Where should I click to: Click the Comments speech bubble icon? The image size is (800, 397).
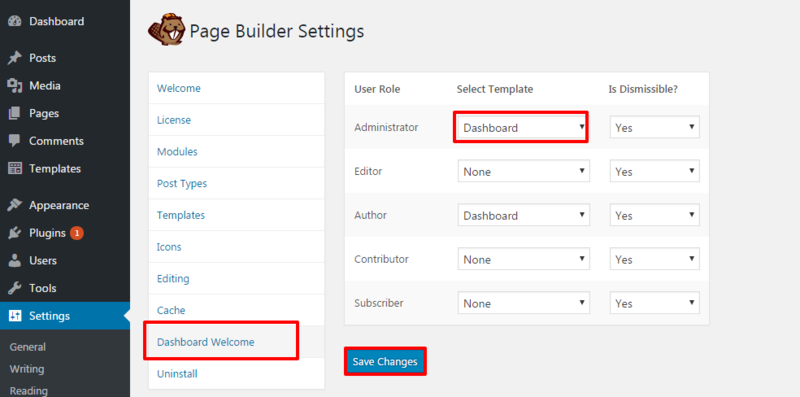(x=15, y=141)
